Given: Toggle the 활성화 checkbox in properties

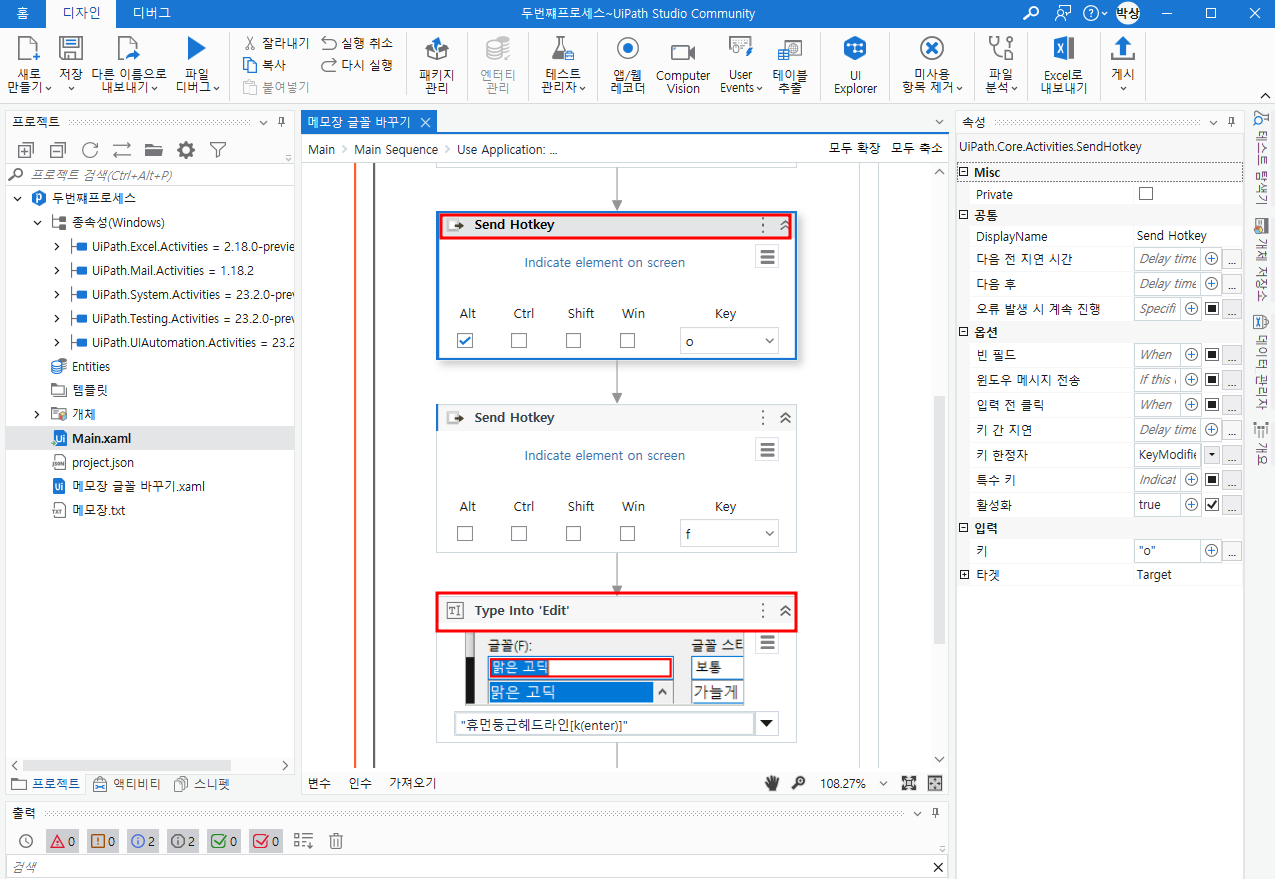Looking at the screenshot, I should point(1212,505).
